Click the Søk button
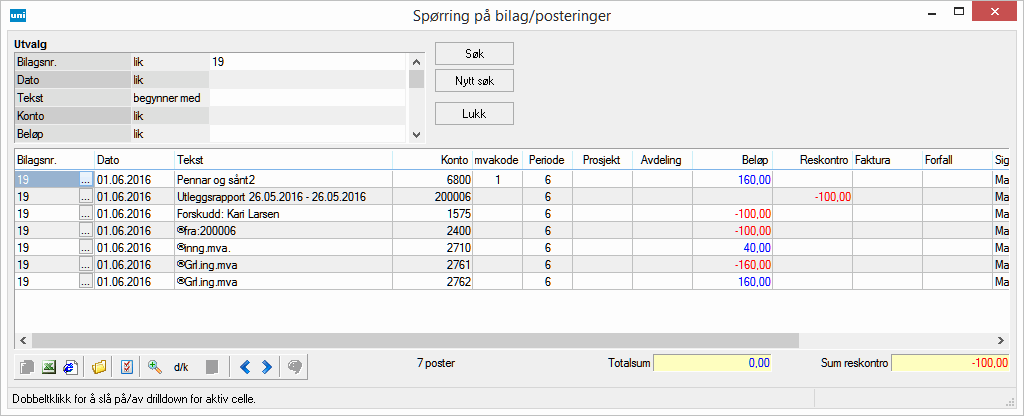 (474, 52)
